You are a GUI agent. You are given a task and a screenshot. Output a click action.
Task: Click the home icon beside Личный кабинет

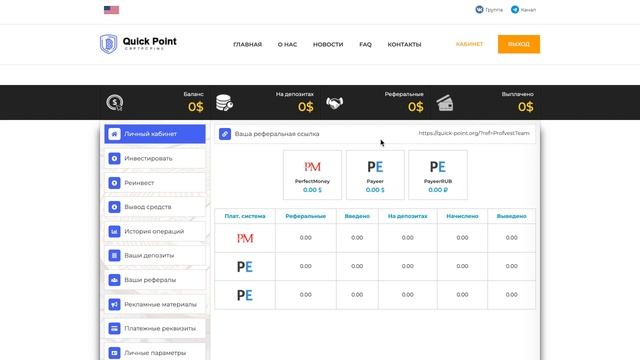(x=114, y=134)
